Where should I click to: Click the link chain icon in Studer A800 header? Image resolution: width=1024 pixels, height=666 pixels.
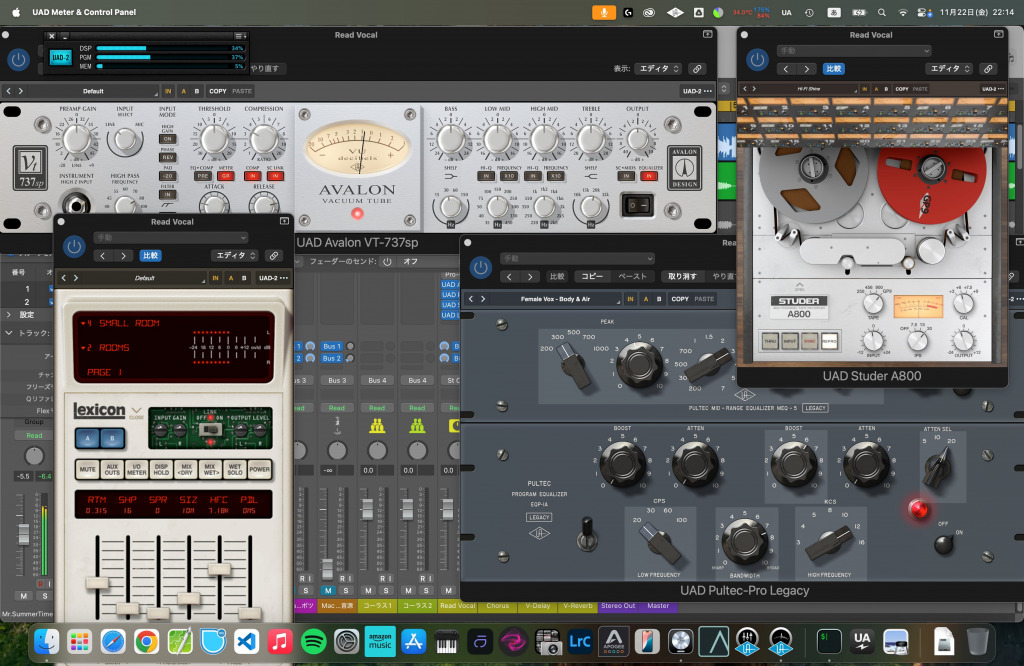tap(988, 69)
